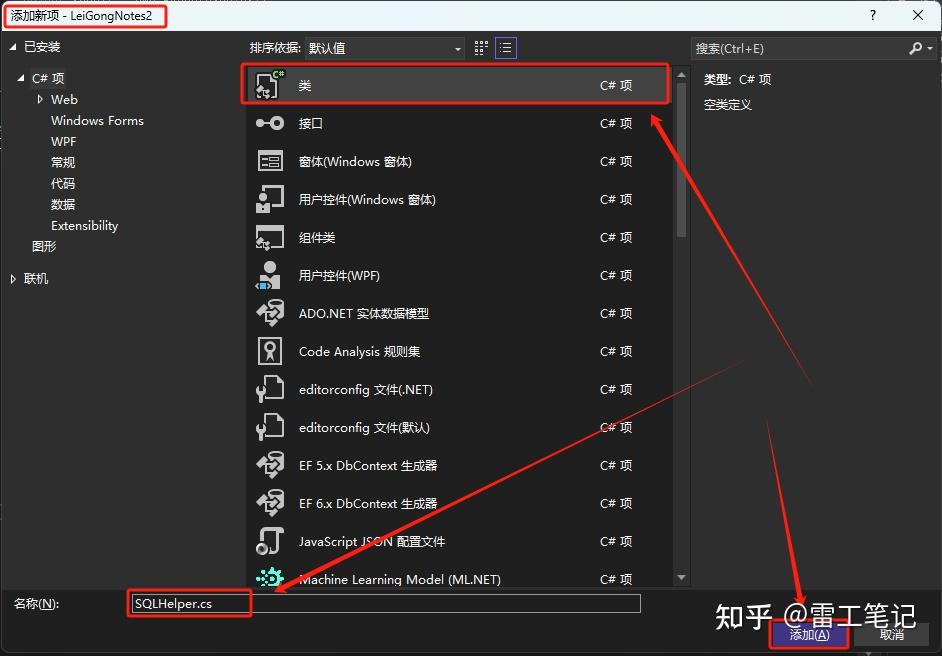Select the ADO.NET 实体数据模型 icon
Image resolution: width=942 pixels, height=656 pixels.
tap(270, 313)
